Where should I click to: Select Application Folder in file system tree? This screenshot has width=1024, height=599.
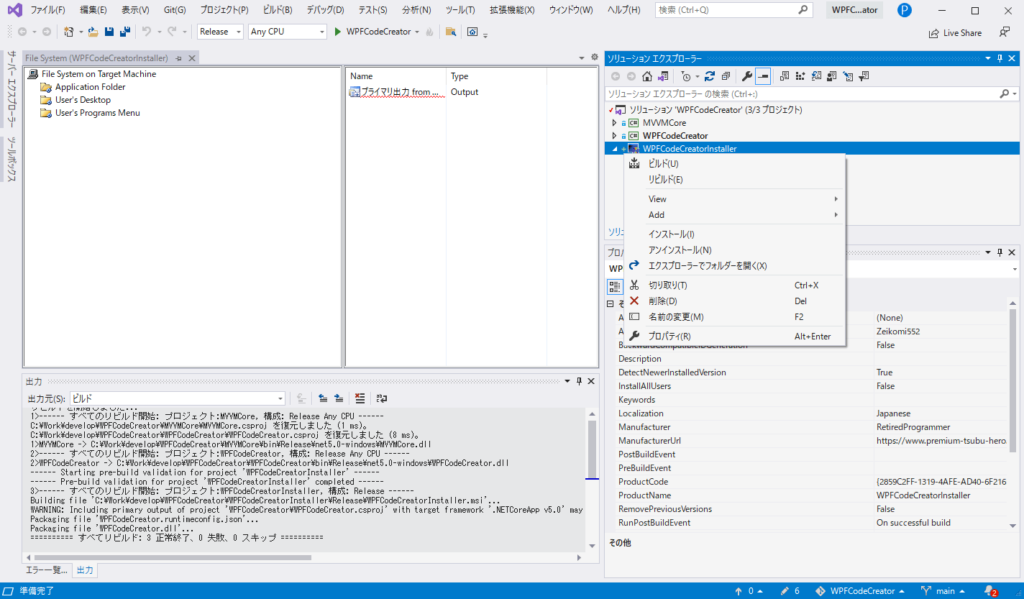pos(90,87)
